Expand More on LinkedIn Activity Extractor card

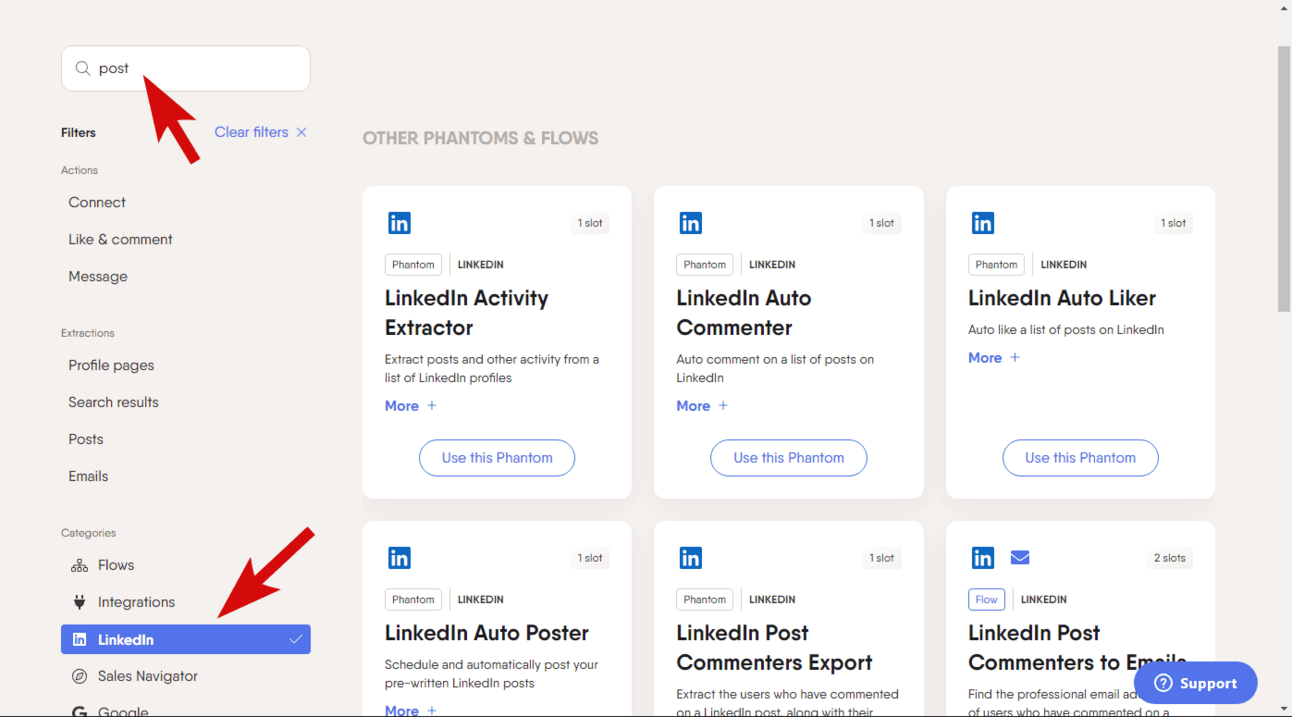(x=410, y=406)
